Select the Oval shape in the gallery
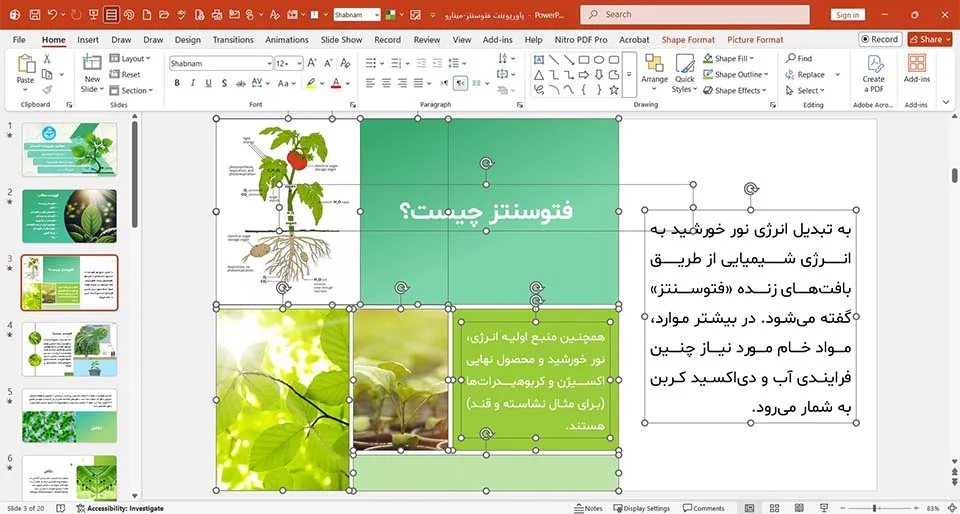Image resolution: width=960 pixels, height=514 pixels. coord(599,59)
